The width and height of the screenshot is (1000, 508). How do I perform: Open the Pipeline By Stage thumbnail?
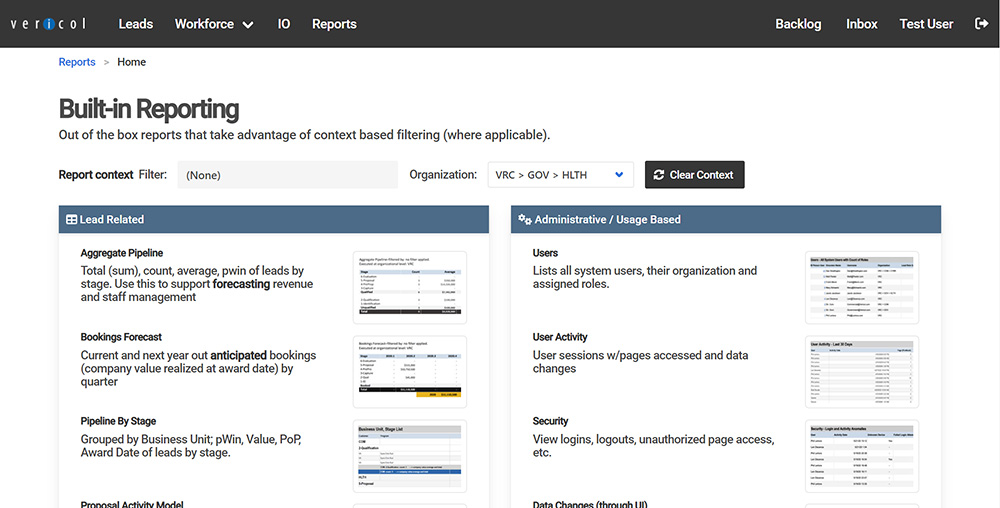(410, 455)
